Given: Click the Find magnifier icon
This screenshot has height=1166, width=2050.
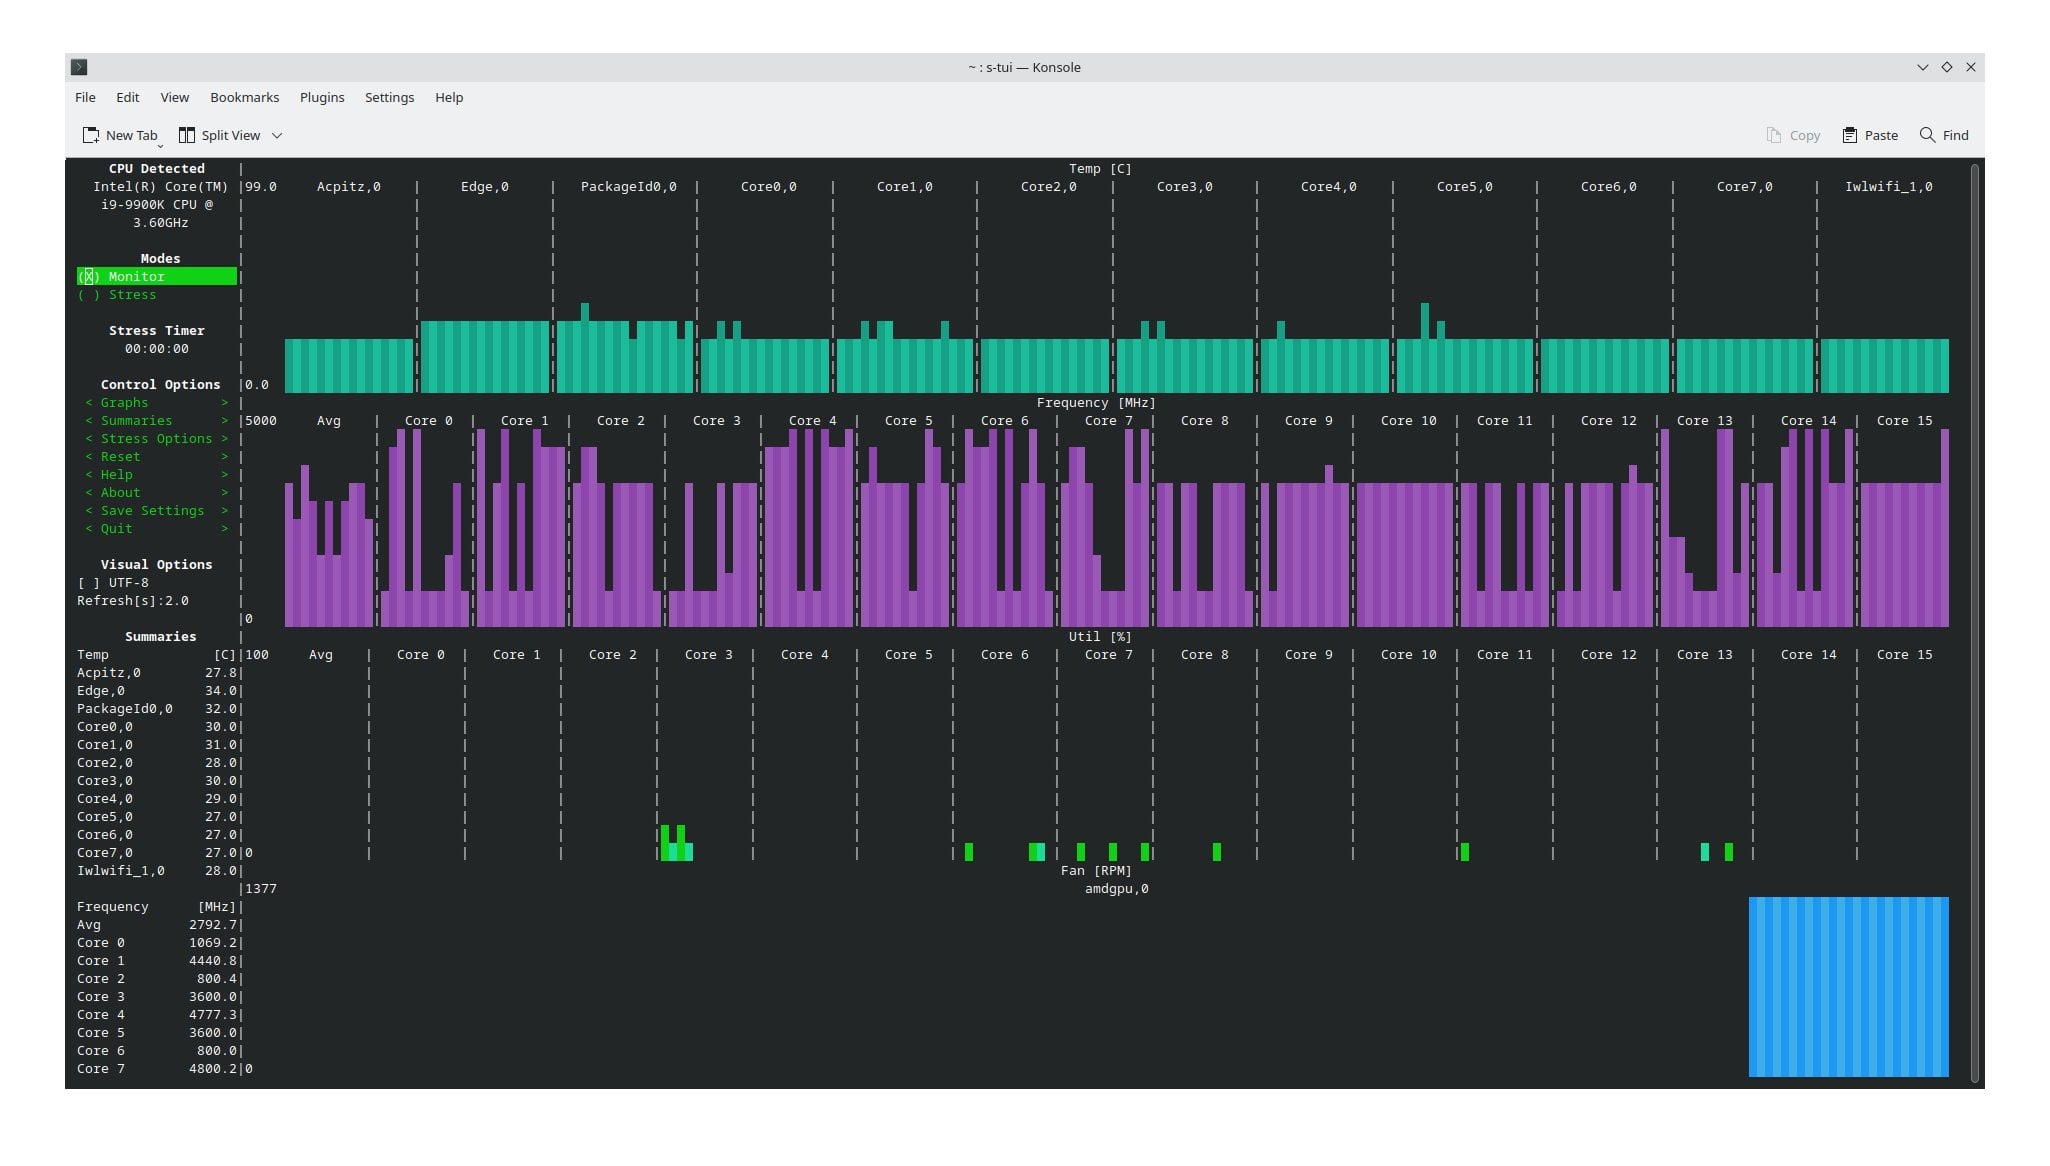Looking at the screenshot, I should pyautogui.click(x=1927, y=135).
